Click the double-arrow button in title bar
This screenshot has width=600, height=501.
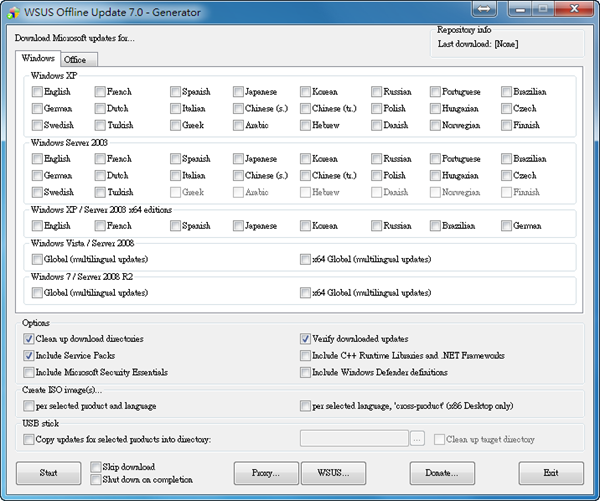(x=484, y=9)
